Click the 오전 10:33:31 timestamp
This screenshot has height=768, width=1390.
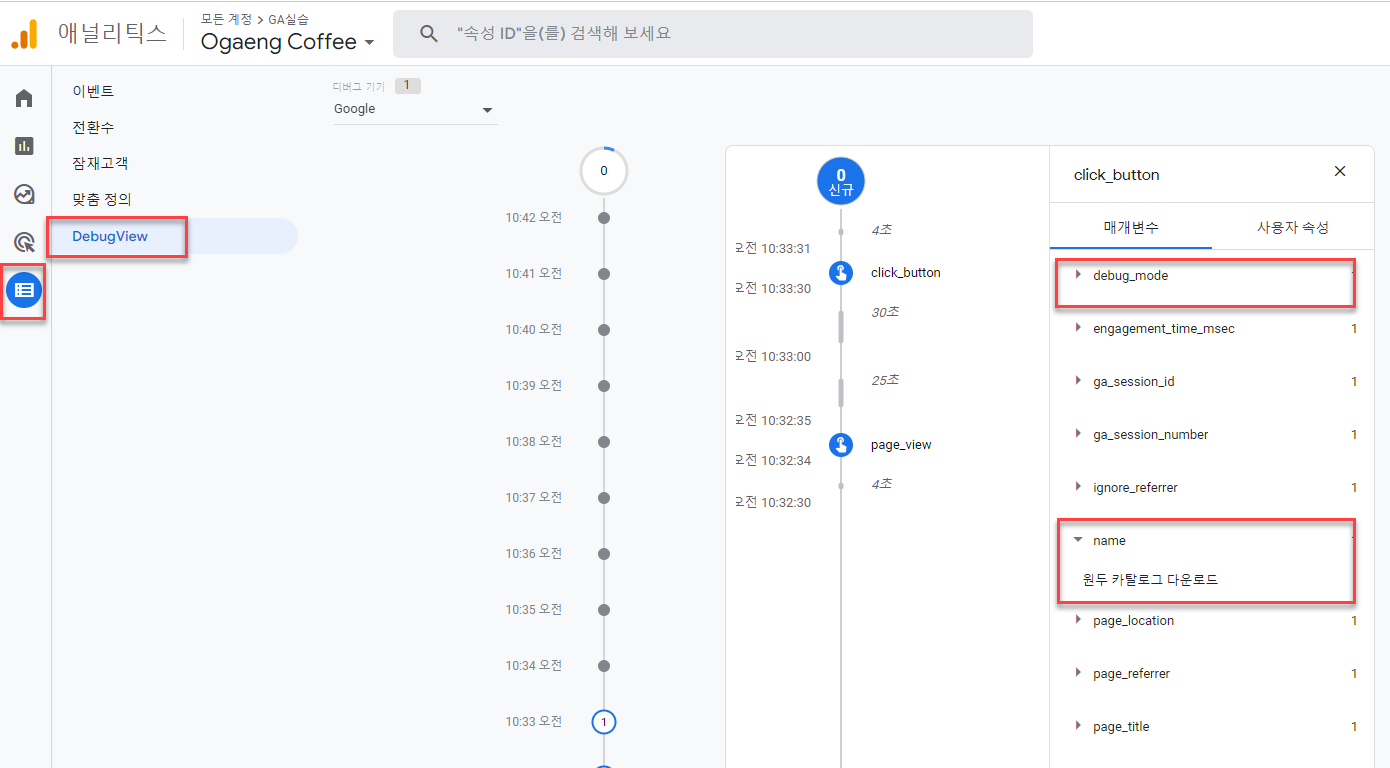773,248
